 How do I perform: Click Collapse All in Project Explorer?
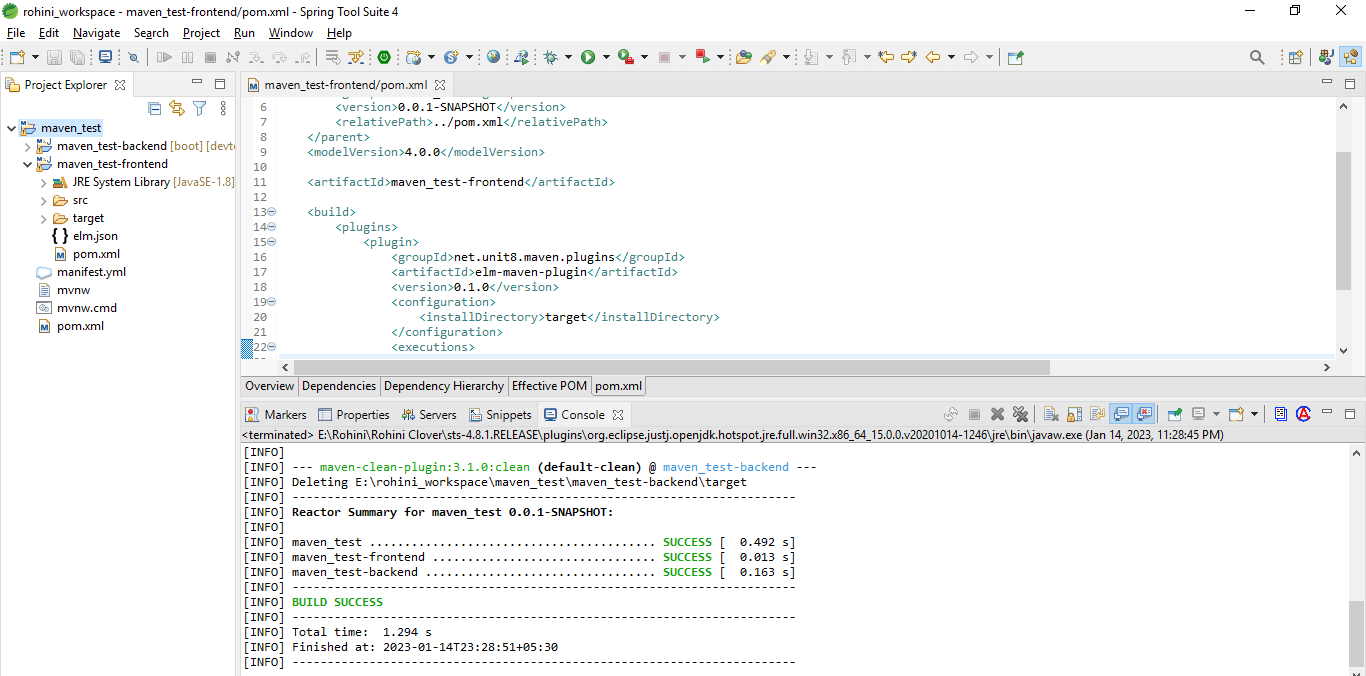pos(155,108)
